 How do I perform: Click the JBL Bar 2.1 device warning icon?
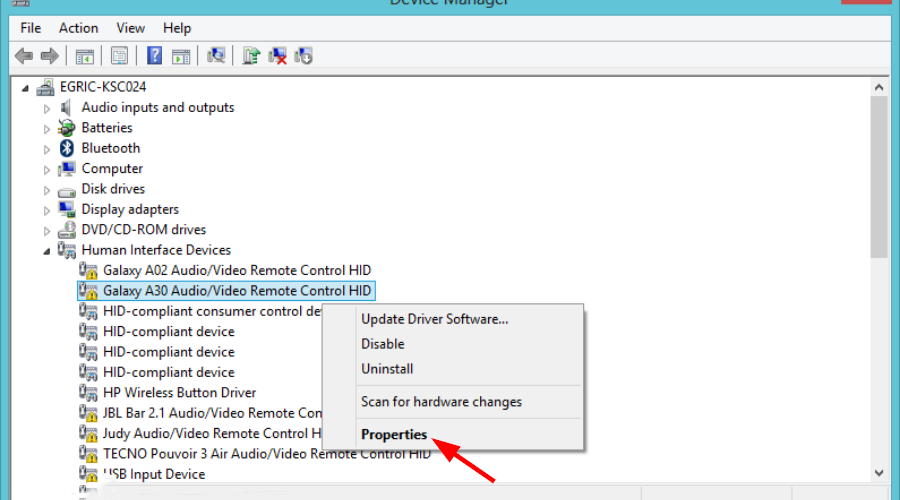coord(88,413)
